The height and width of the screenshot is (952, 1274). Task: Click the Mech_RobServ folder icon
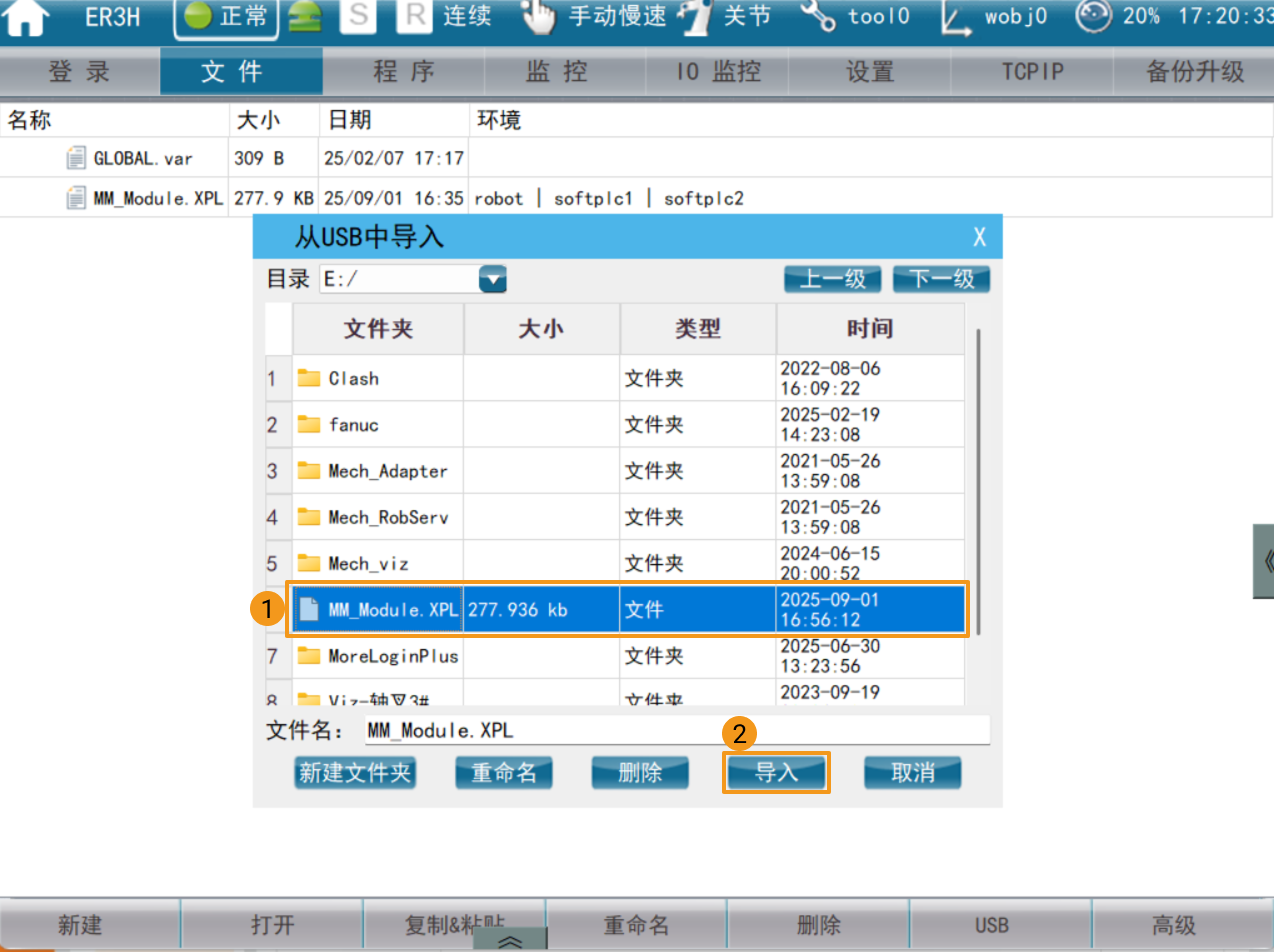309,517
